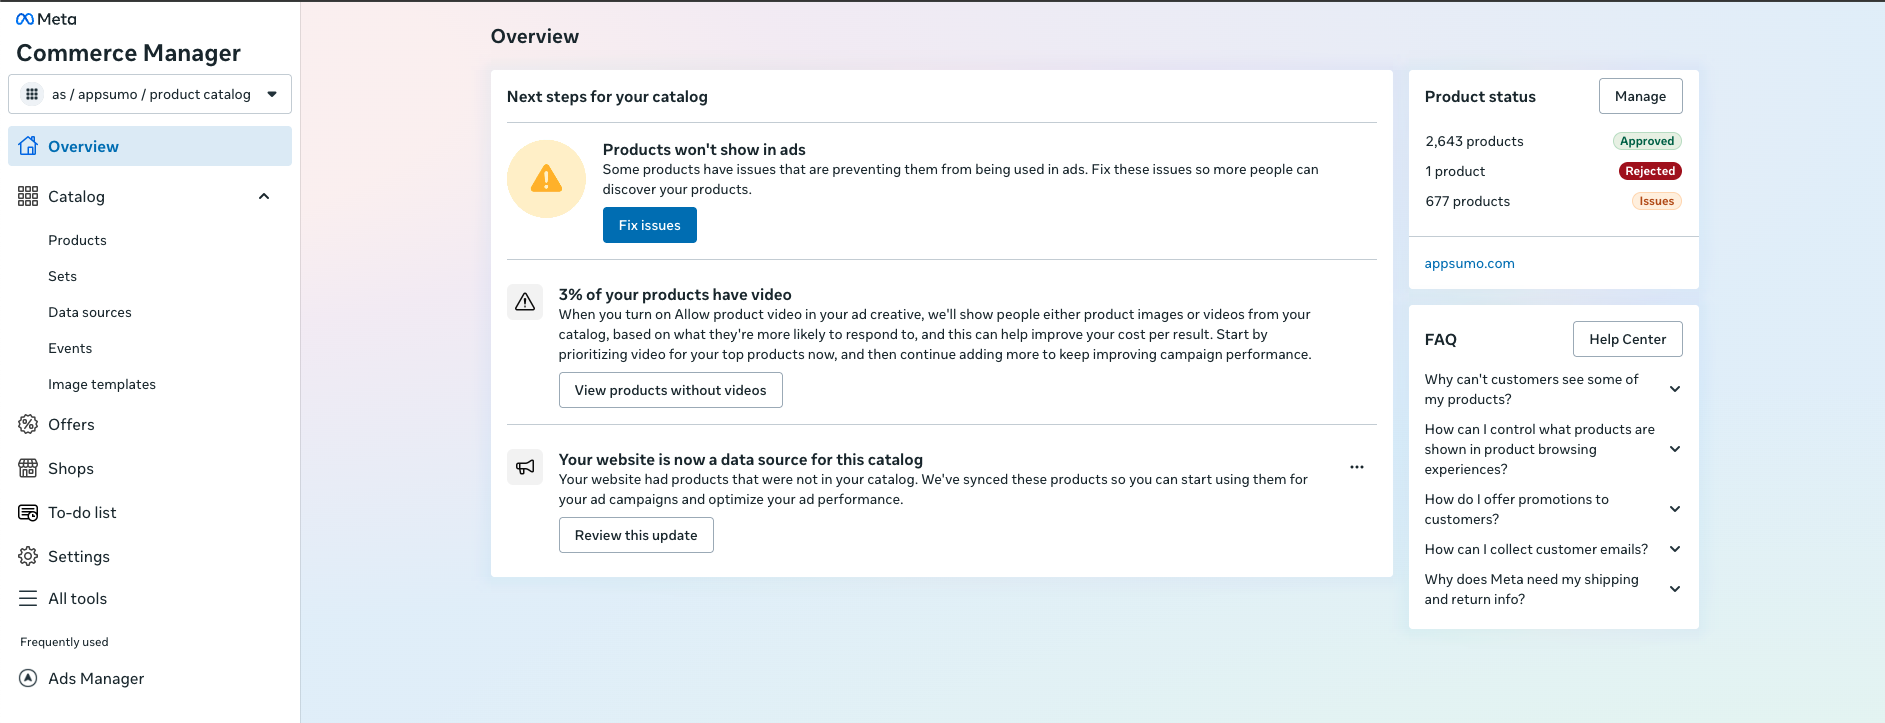The image size is (1885, 723).
Task: Open the three-dot options on website data source notice
Action: click(x=1357, y=467)
